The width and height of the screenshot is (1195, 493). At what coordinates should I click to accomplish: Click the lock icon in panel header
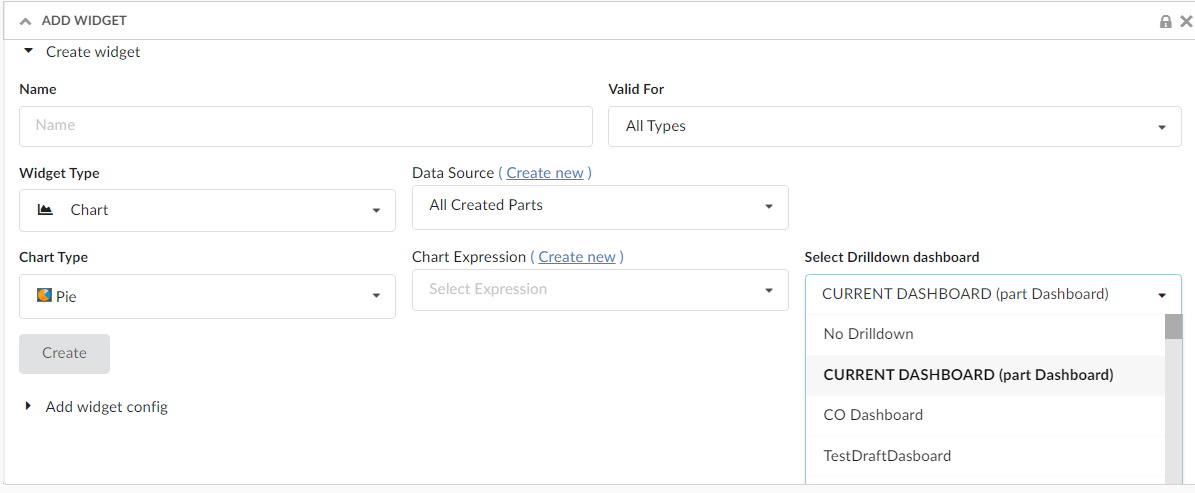(1165, 21)
